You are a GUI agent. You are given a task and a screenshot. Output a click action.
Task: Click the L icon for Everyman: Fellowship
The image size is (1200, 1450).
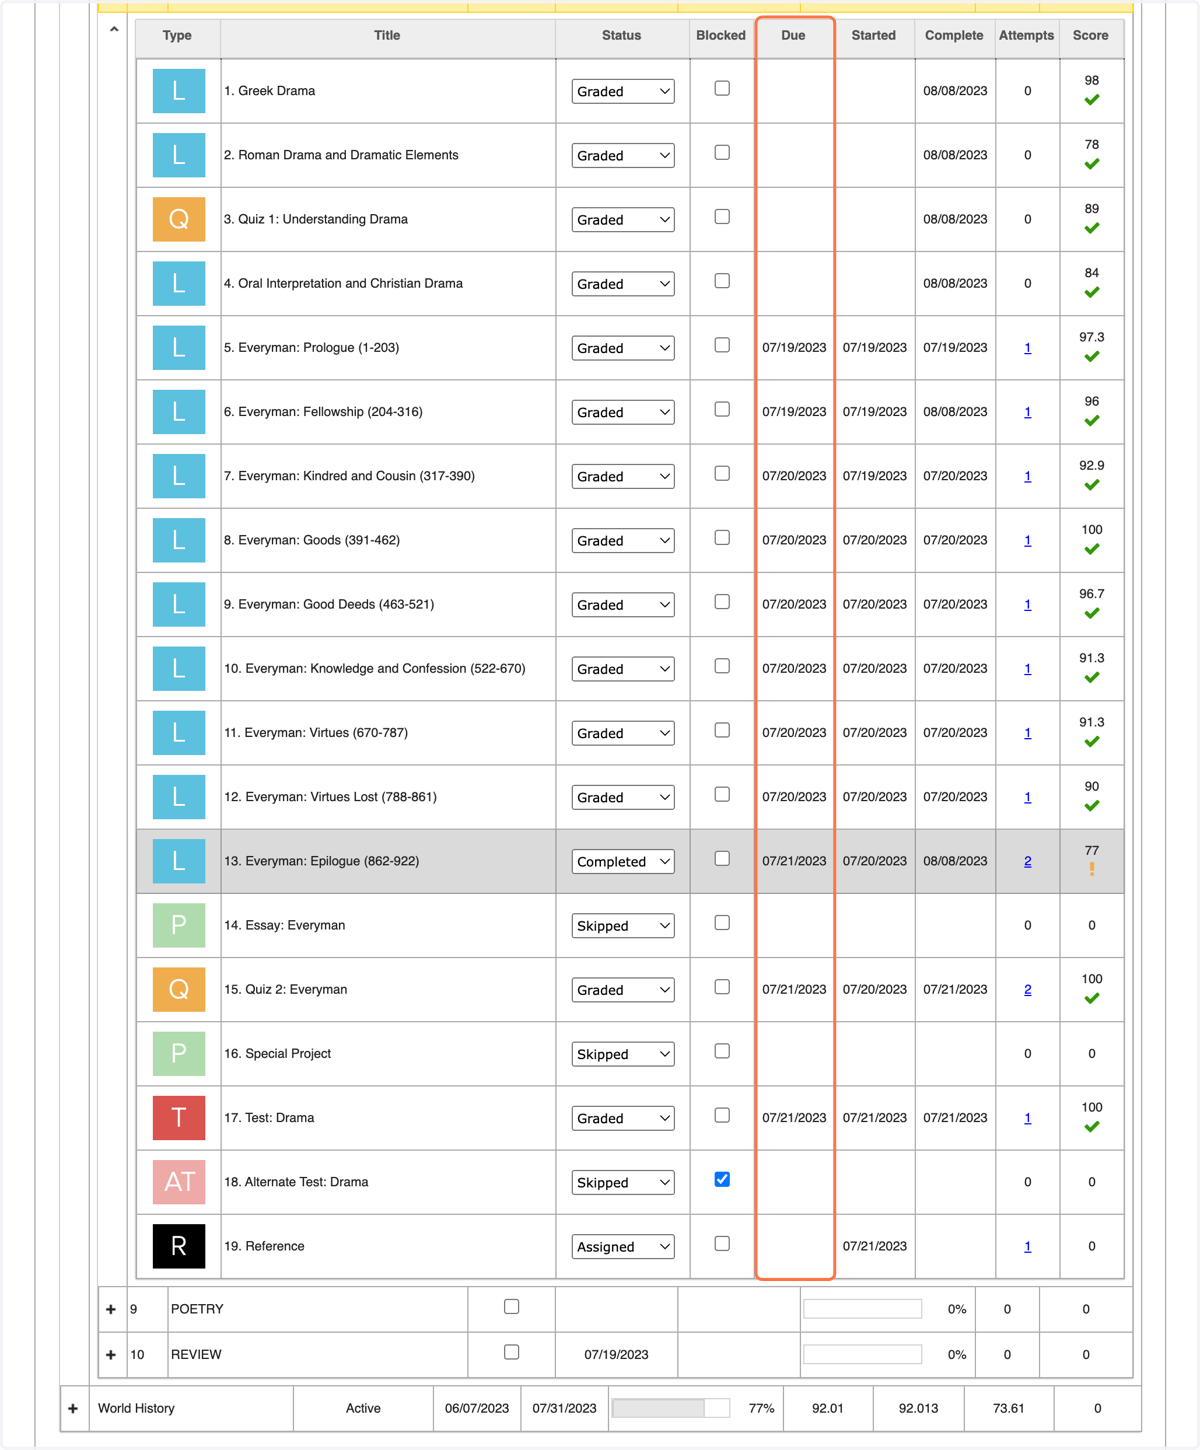pyautogui.click(x=179, y=412)
